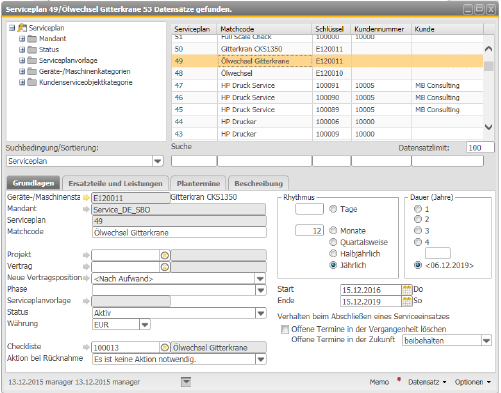Expand the Serviceplanvorlage tree node
This screenshot has height=393, width=501.
pyautogui.click(x=22, y=61)
